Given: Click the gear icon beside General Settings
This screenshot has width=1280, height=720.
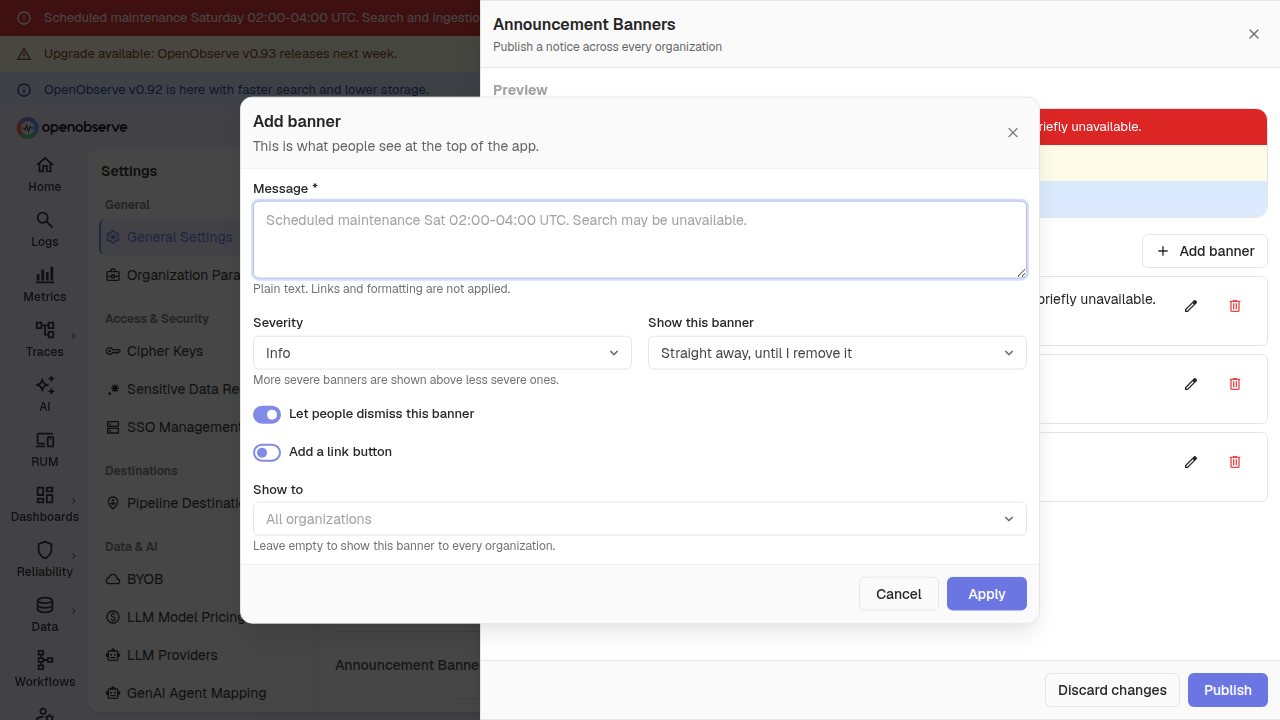Looking at the screenshot, I should click(x=113, y=237).
